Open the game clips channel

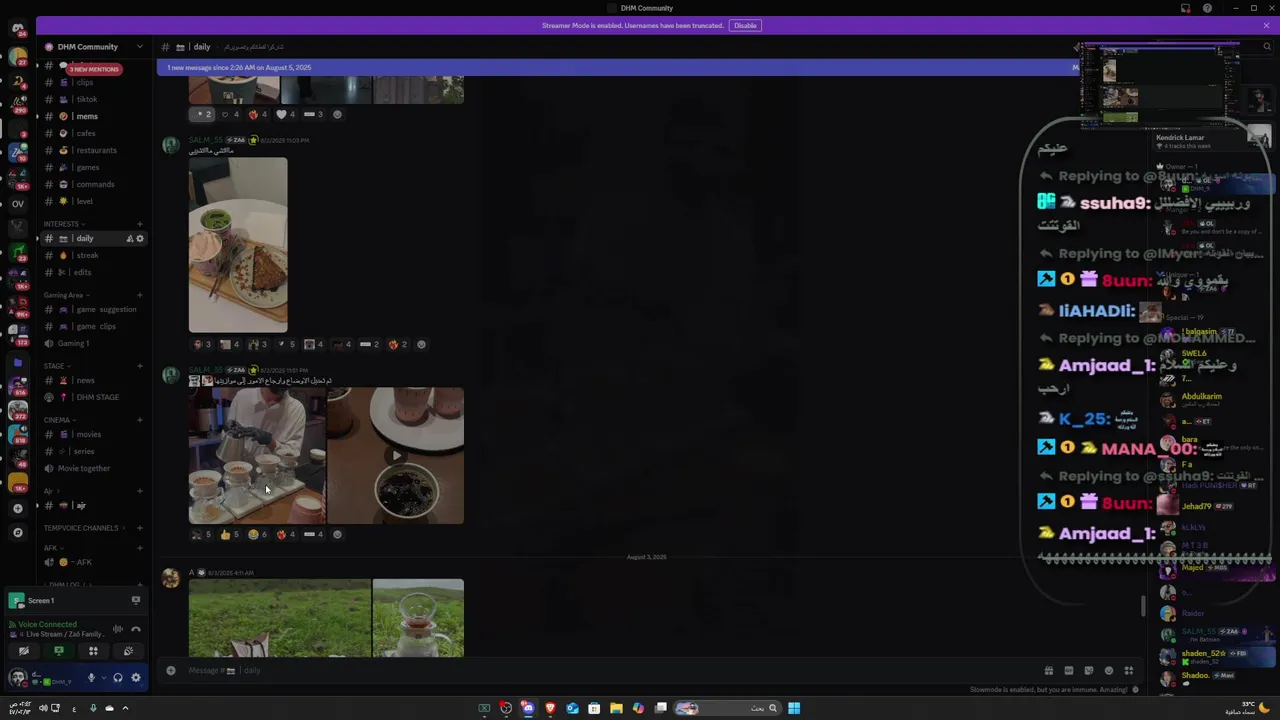pos(96,326)
